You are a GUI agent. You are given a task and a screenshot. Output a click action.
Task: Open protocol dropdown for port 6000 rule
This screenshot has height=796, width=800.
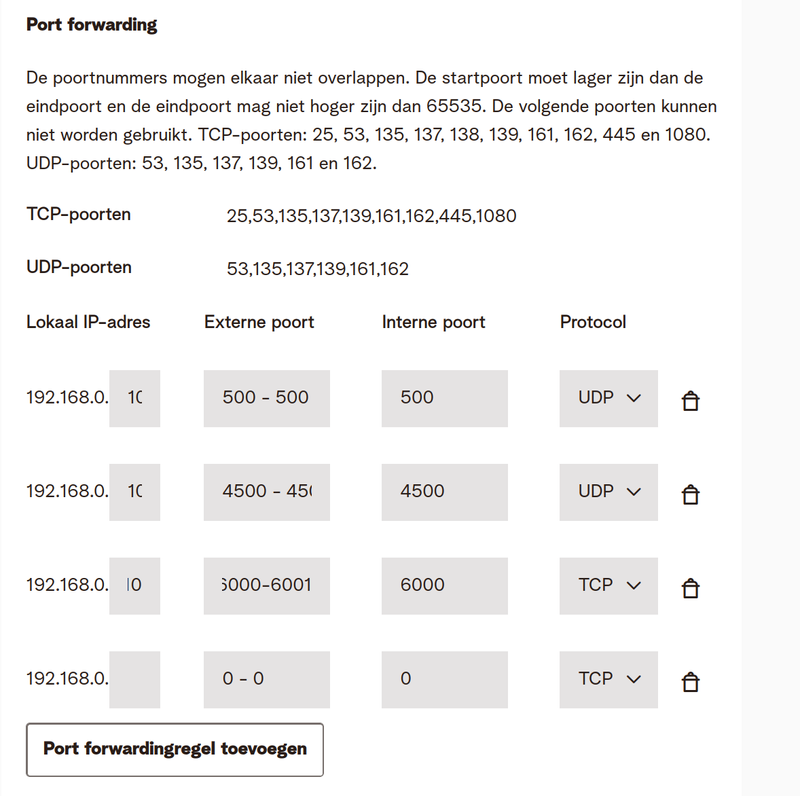pyautogui.click(x=608, y=585)
